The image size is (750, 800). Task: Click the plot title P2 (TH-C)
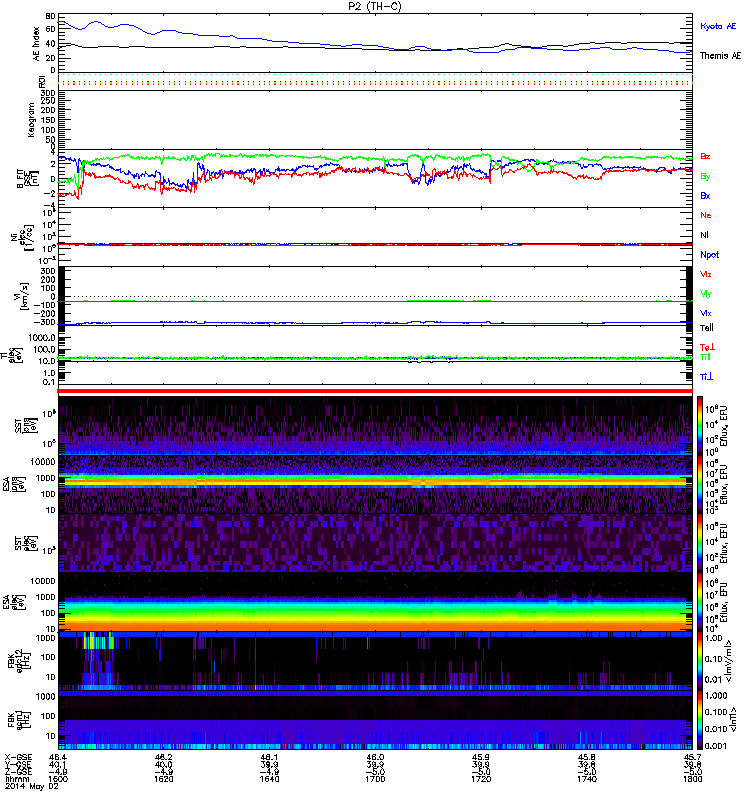(x=374, y=6)
